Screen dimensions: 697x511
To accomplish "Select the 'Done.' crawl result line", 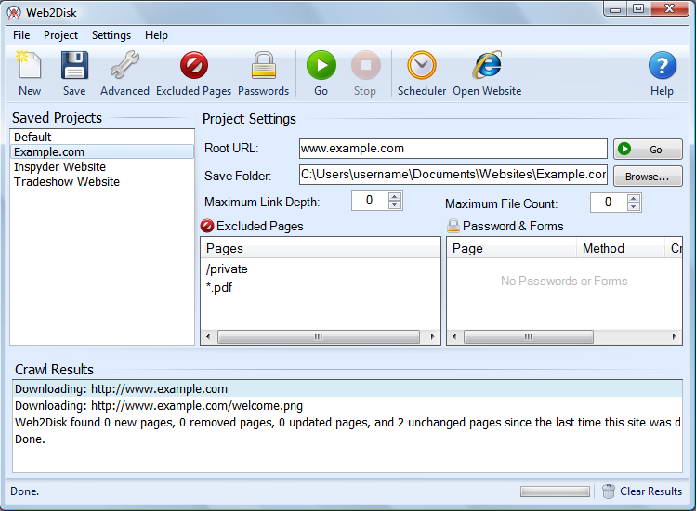I will click(347, 439).
